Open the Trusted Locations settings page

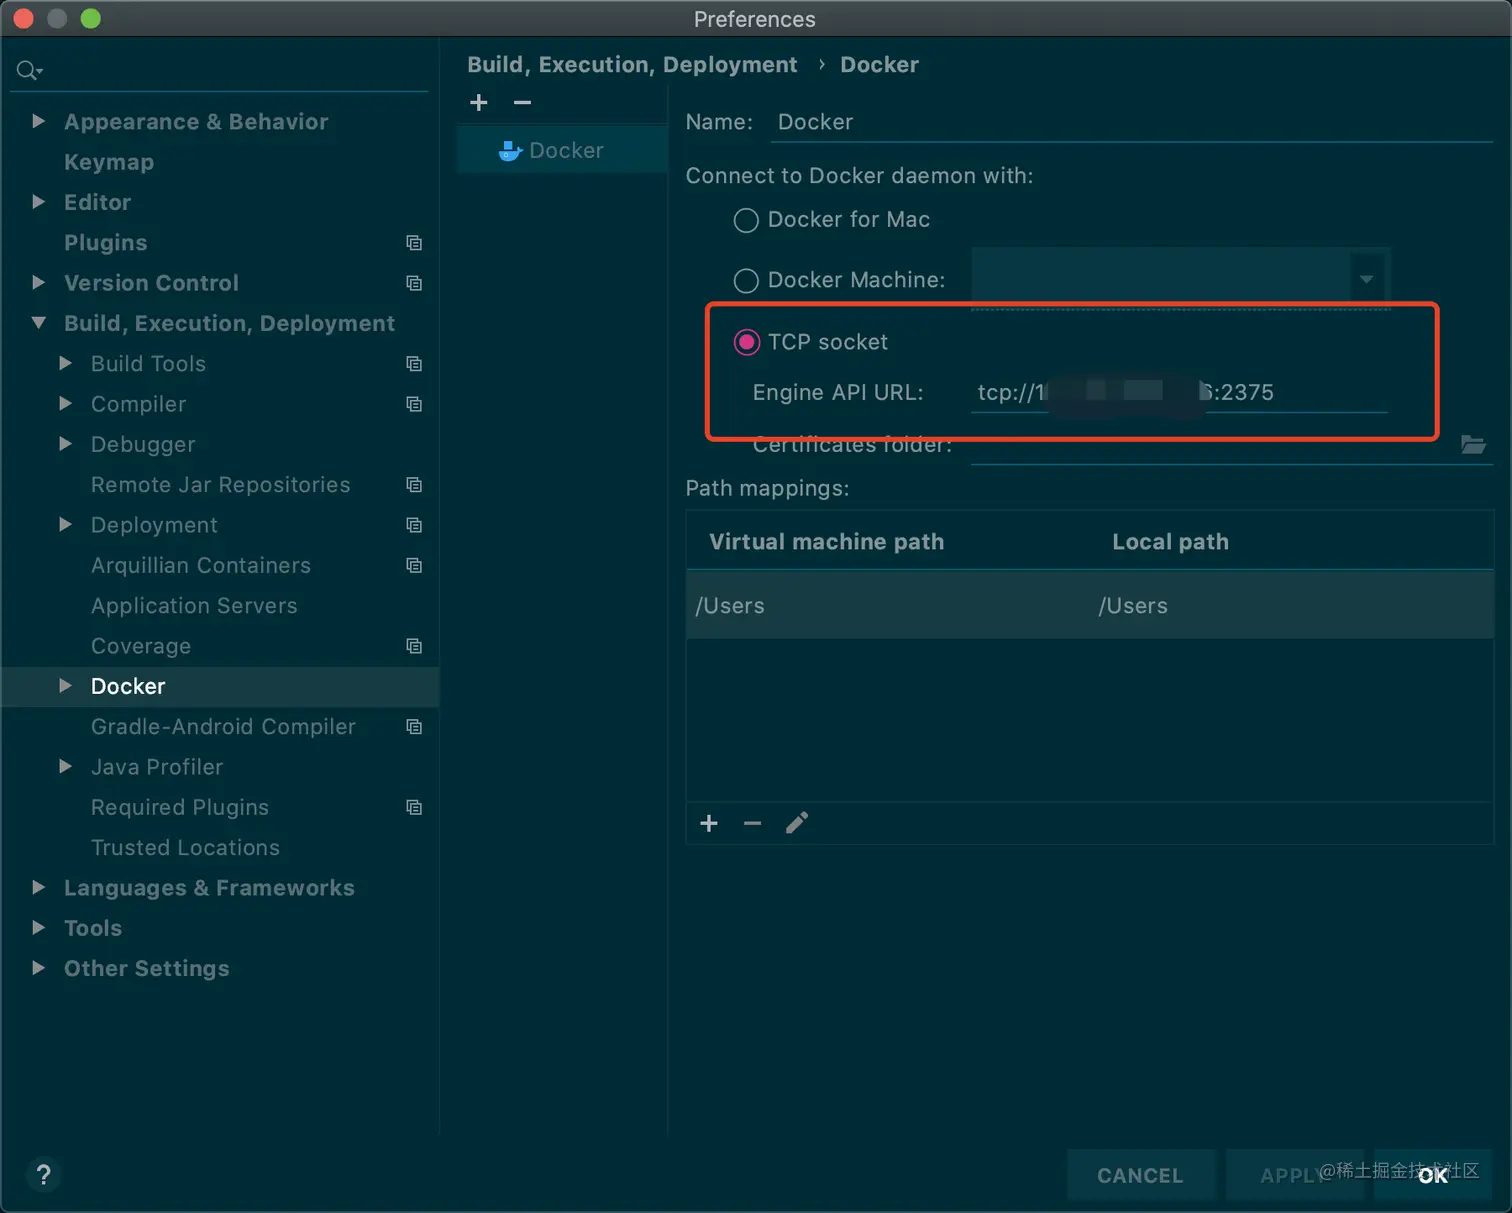(x=185, y=848)
